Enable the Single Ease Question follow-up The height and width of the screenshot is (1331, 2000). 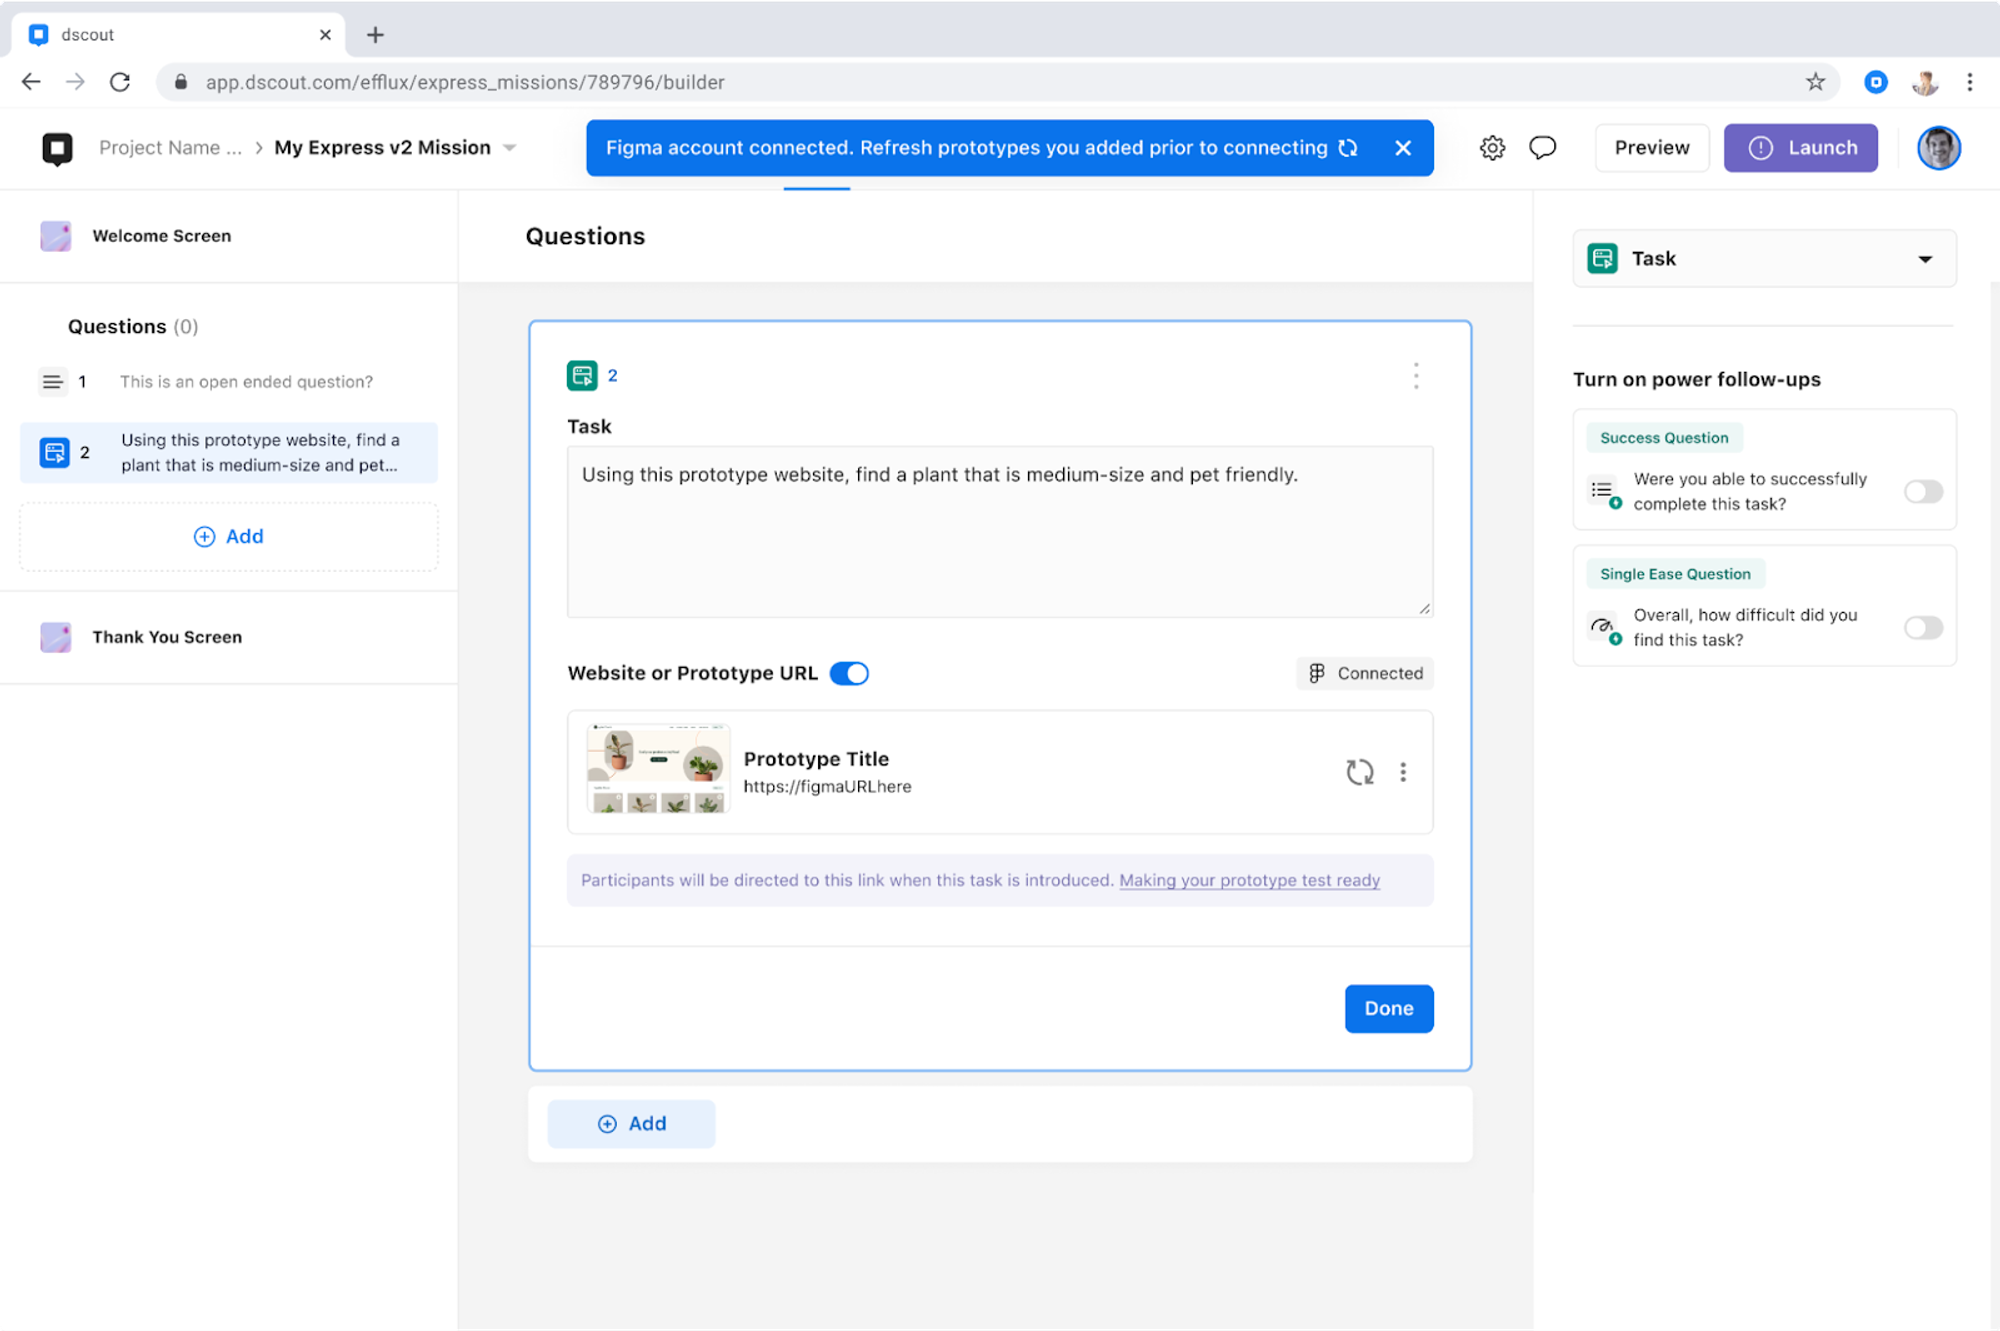click(1923, 628)
